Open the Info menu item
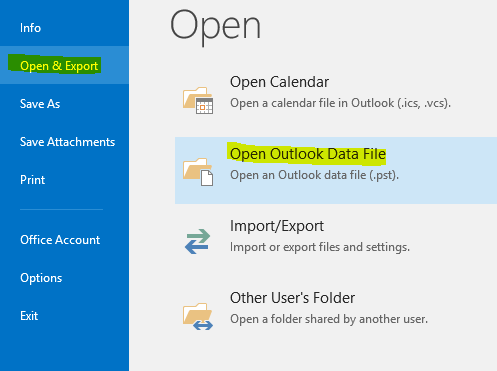 (30, 28)
